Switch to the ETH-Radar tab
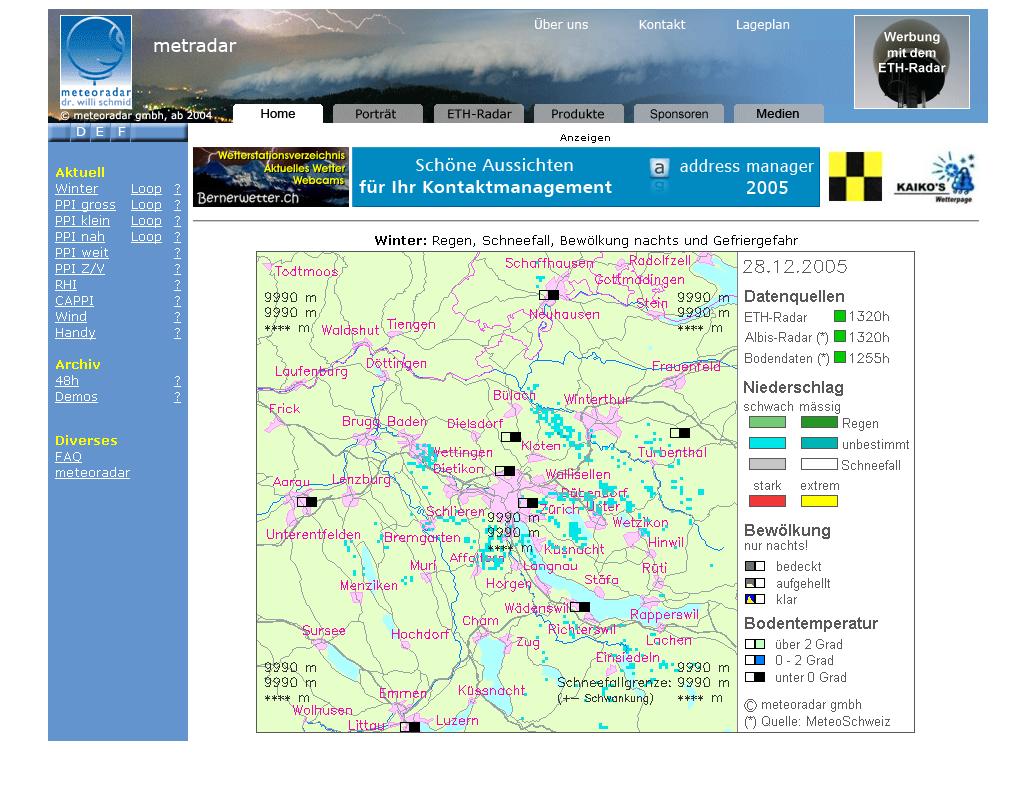 pyautogui.click(x=478, y=114)
